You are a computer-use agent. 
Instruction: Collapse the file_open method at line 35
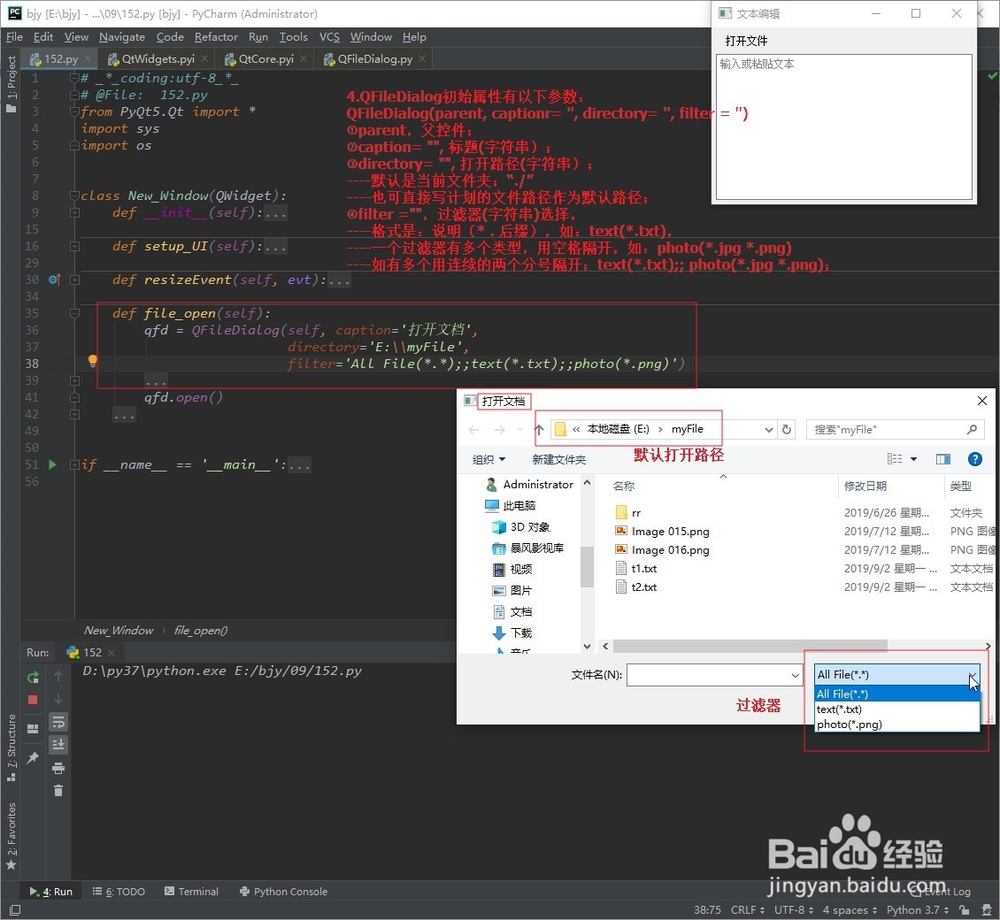75,313
